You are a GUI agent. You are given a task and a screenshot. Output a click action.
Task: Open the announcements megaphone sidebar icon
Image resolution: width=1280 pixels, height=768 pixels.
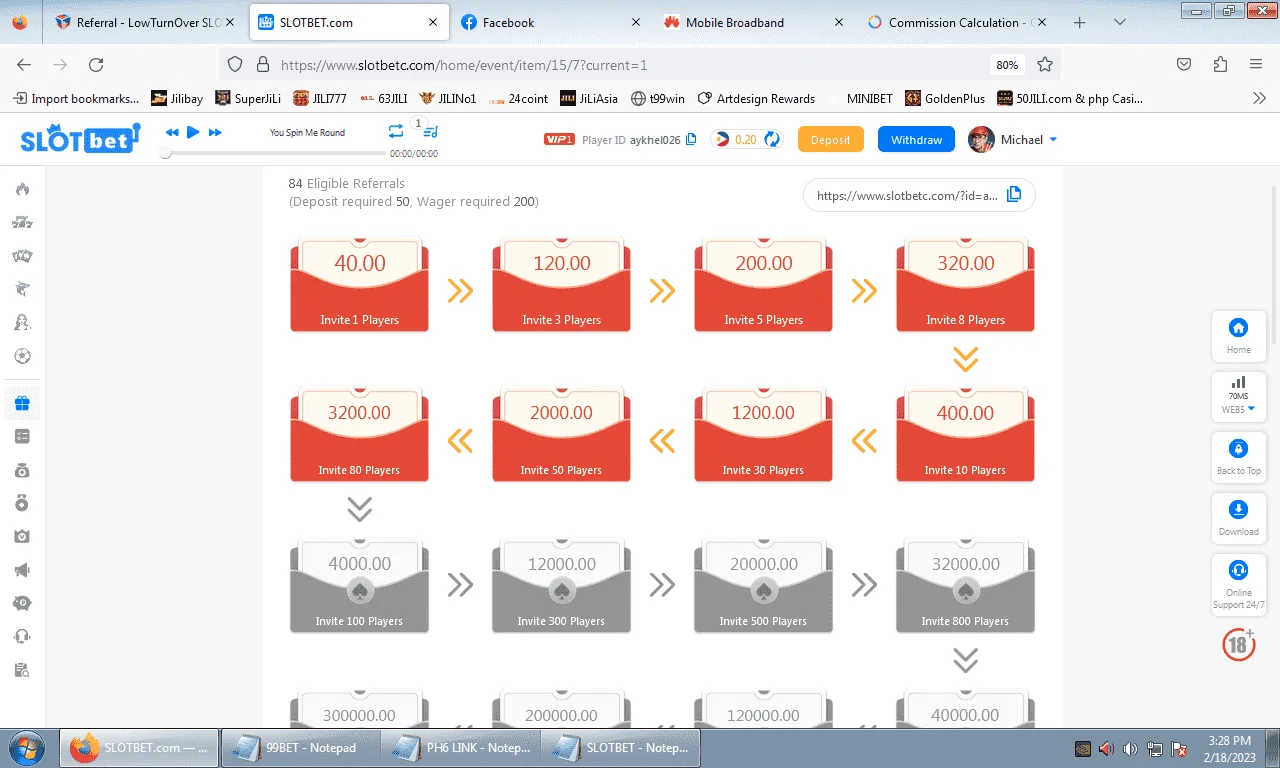22,570
